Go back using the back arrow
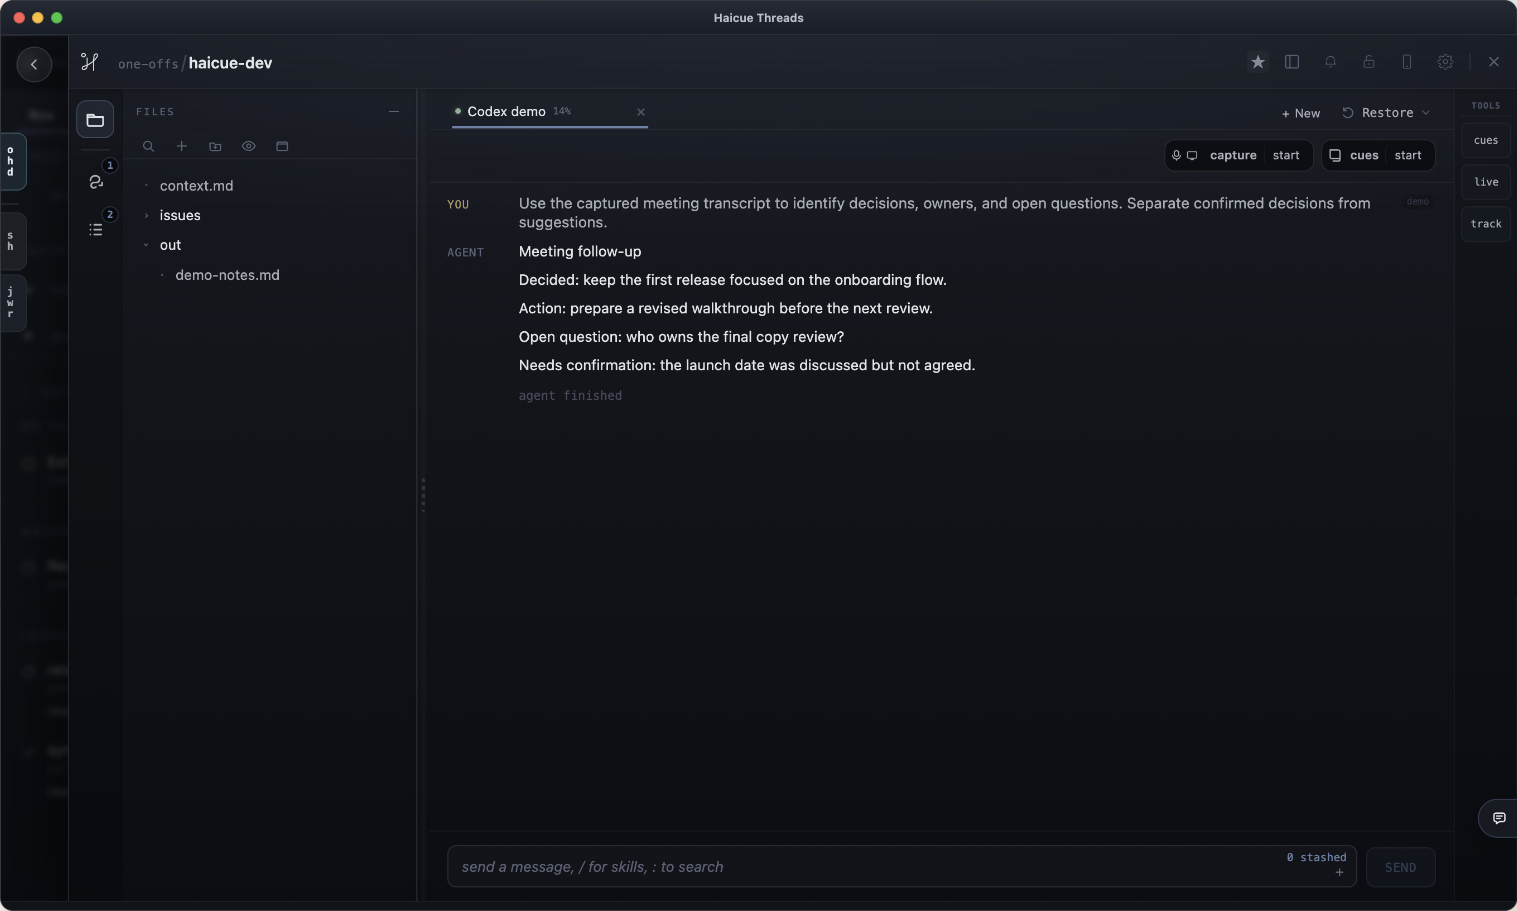1517x911 pixels. 34,64
